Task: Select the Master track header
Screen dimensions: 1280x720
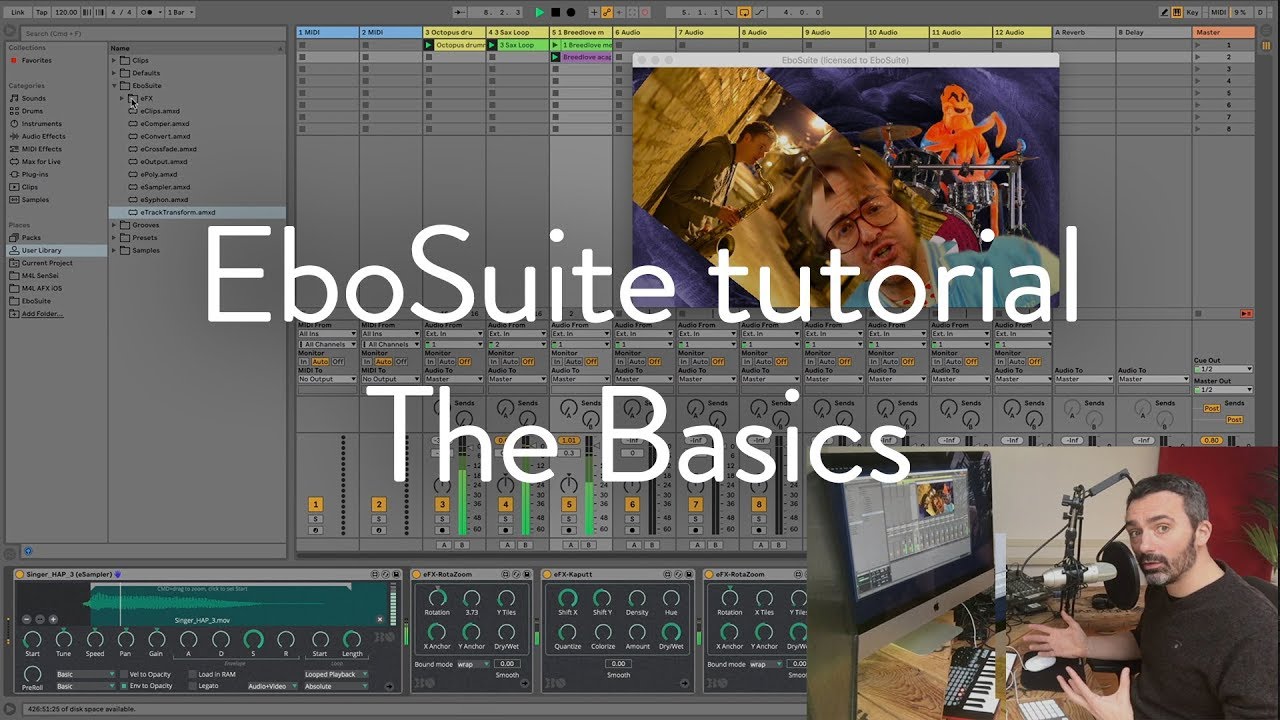Action: (x=1223, y=32)
